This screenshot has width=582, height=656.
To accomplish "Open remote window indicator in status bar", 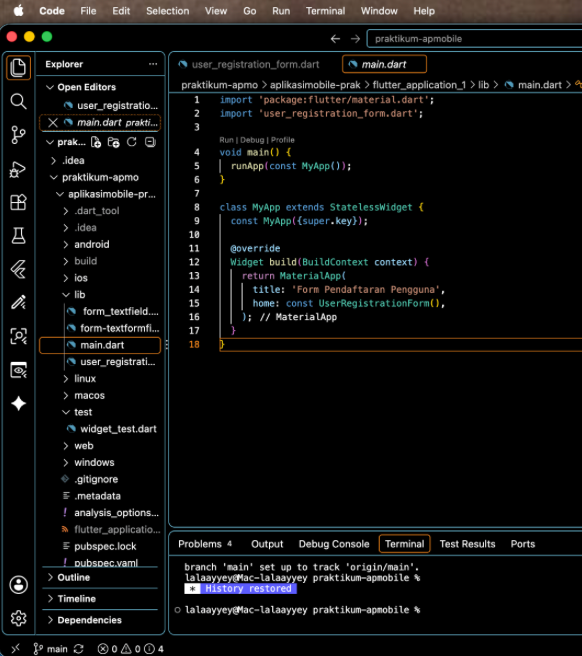I will click(x=15, y=648).
